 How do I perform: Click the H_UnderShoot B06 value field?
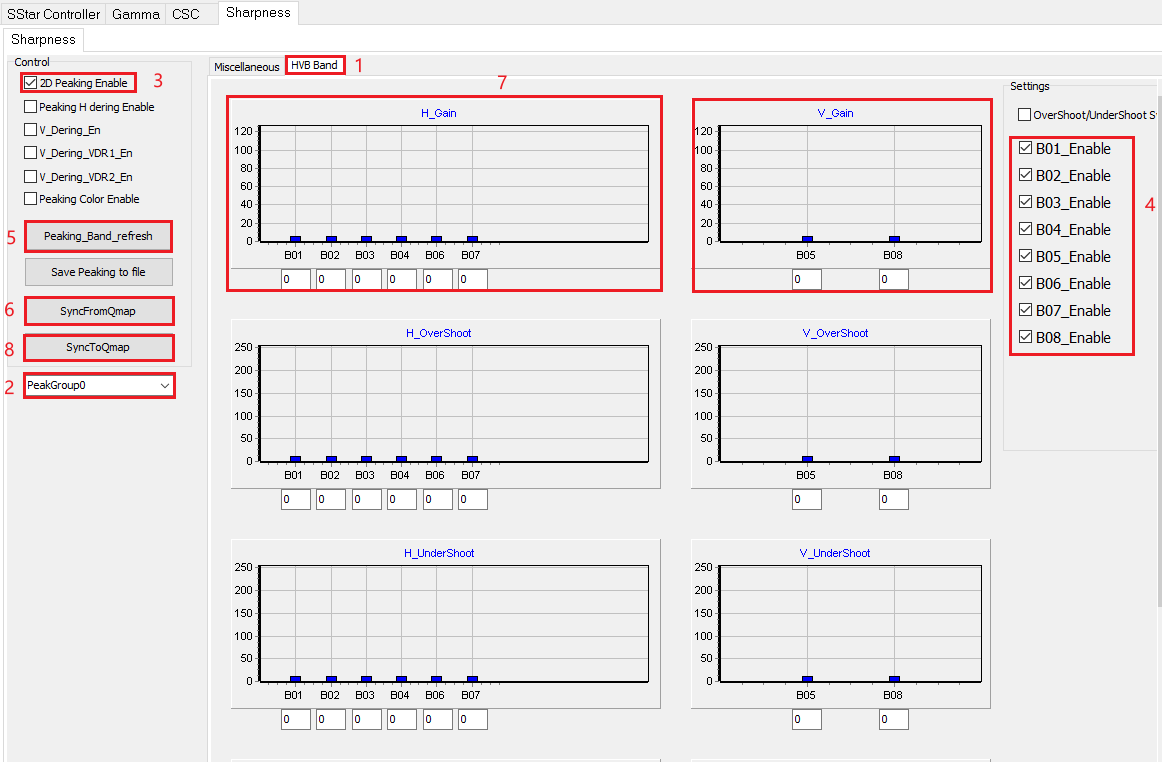point(438,719)
